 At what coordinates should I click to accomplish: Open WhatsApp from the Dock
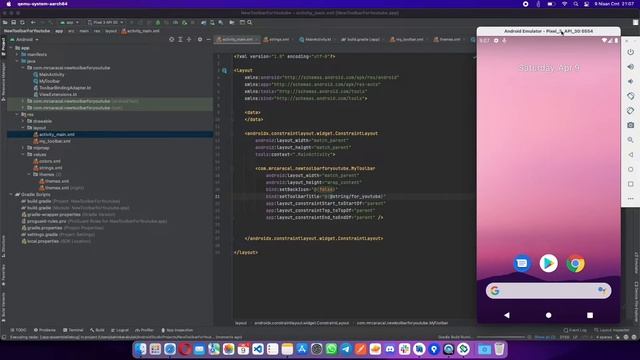(x=331, y=349)
